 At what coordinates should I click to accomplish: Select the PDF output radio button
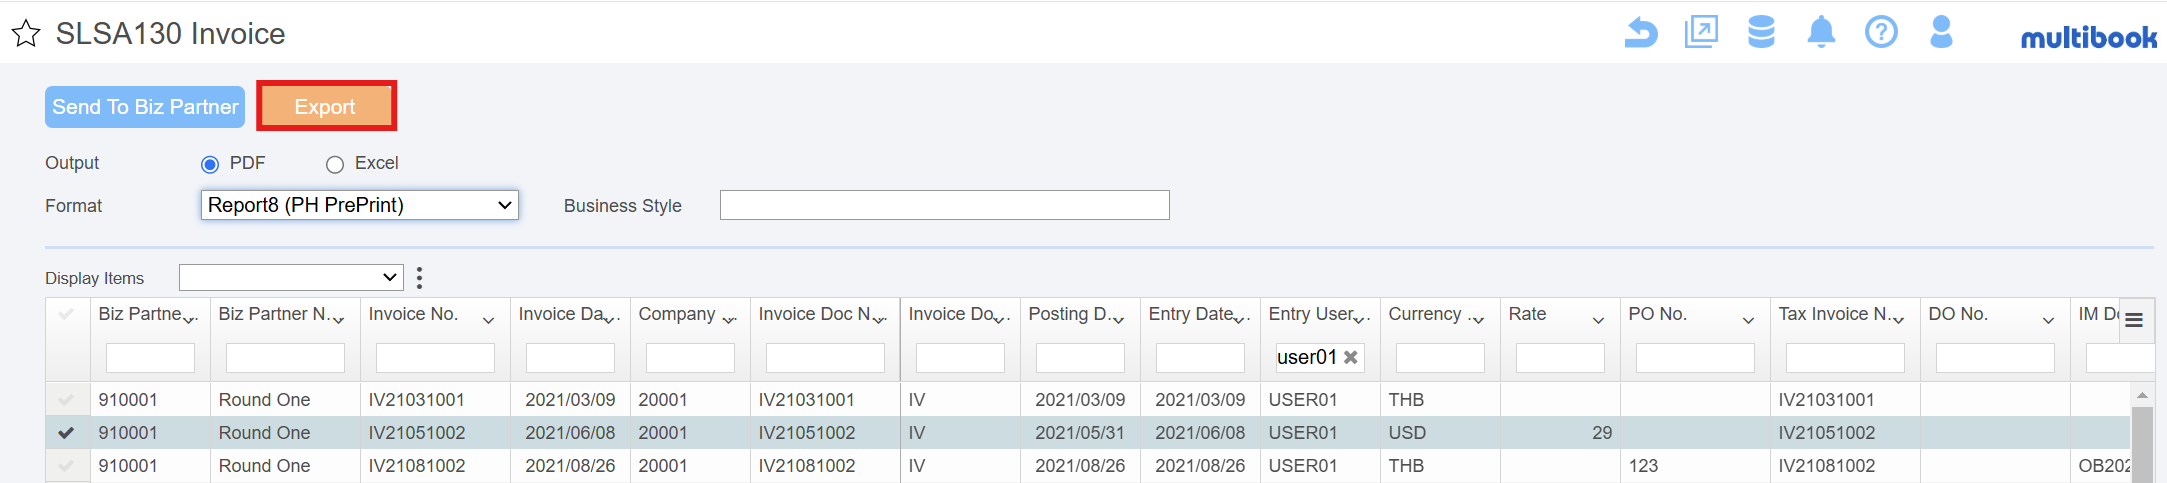tap(210, 164)
